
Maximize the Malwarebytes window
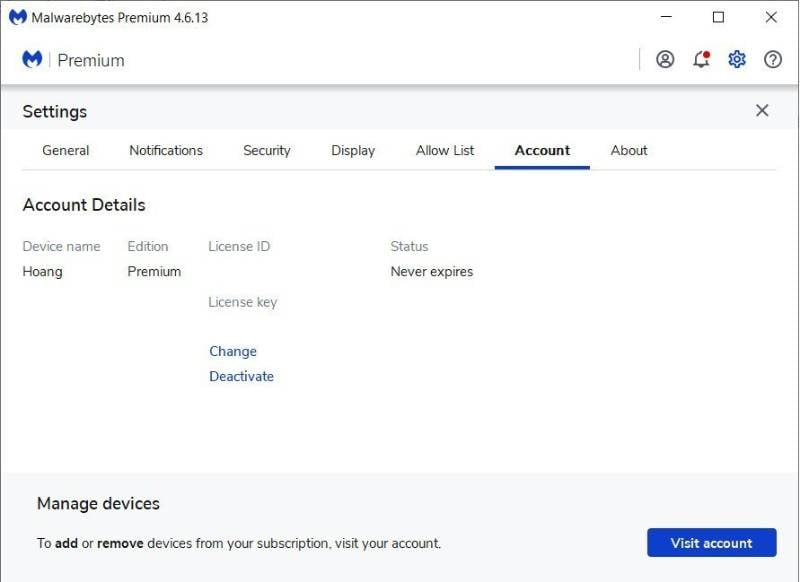(718, 17)
